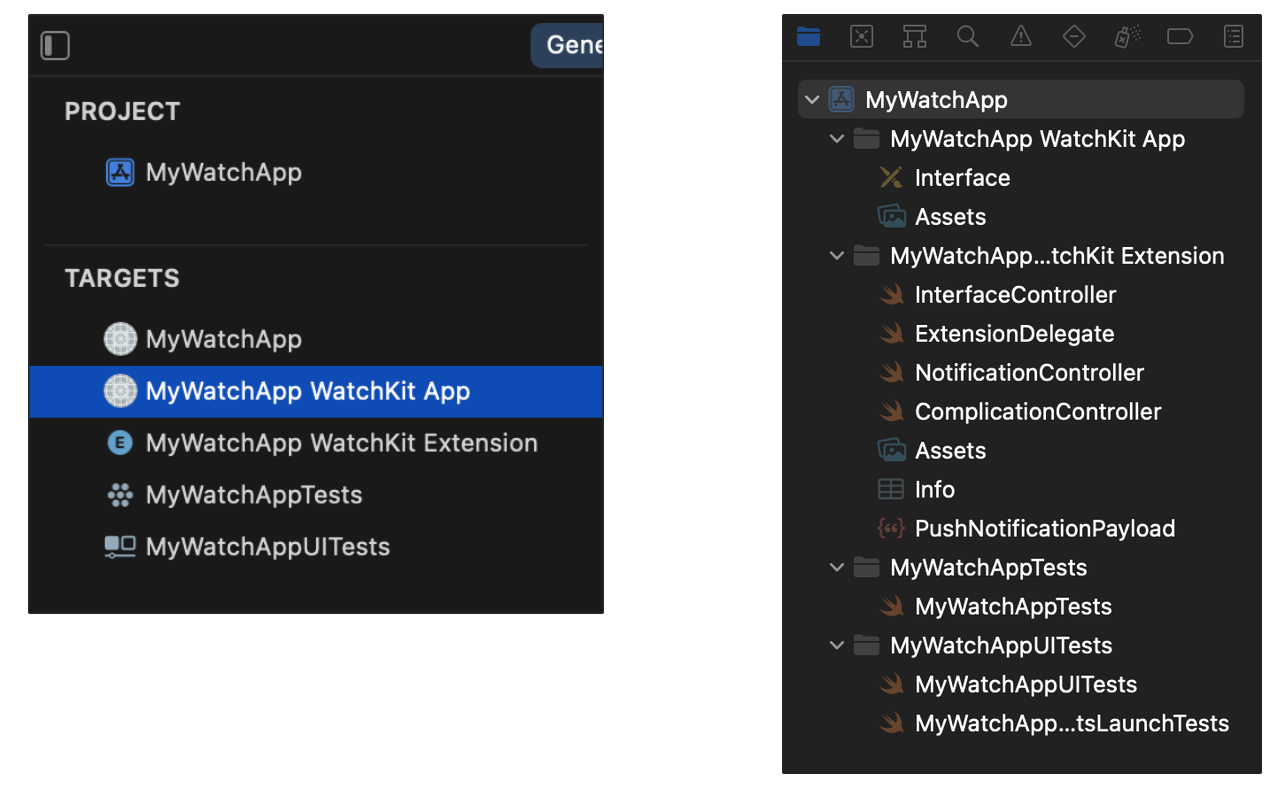Screen dimensions: 1286x806
Task: Click the Info plist table icon
Action: pos(890,490)
